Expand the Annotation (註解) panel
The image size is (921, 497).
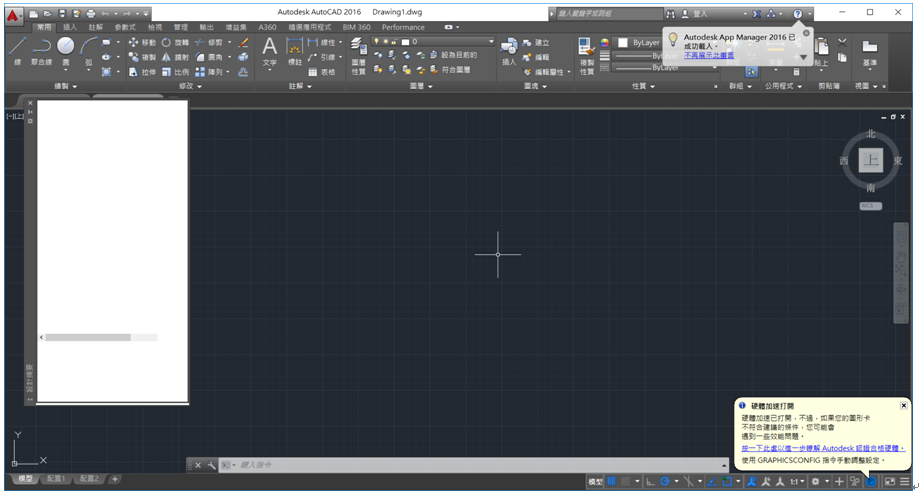[300, 86]
